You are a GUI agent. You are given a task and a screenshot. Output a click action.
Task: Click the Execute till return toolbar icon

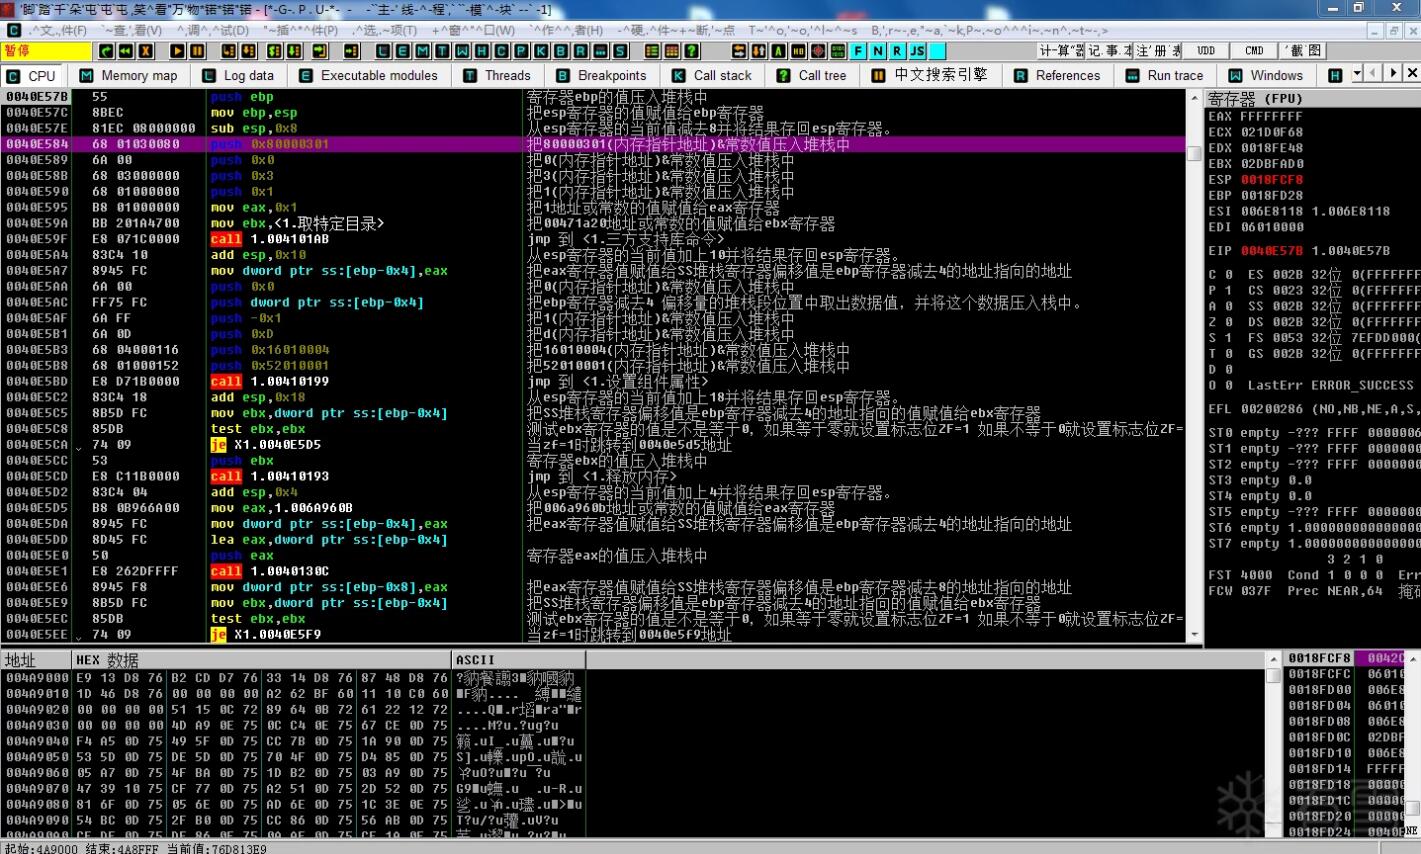320,51
